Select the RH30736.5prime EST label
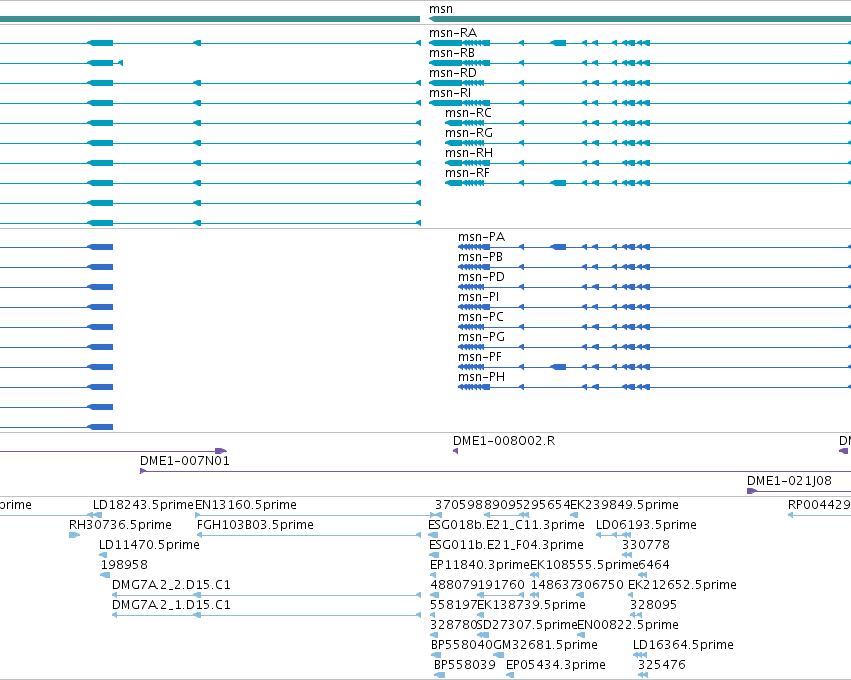 tap(120, 525)
